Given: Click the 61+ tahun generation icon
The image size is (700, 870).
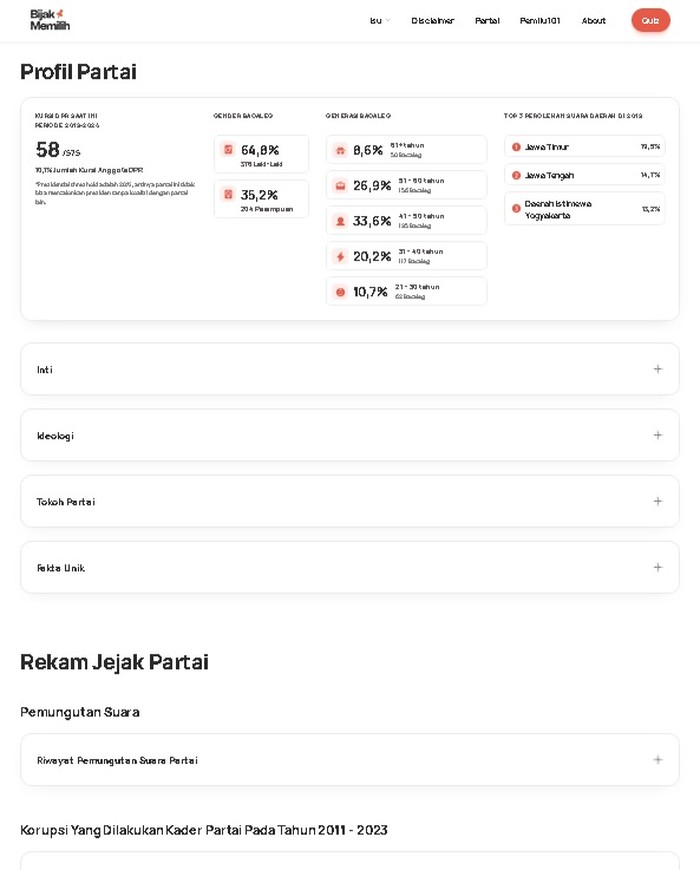Looking at the screenshot, I should pyautogui.click(x=340, y=151).
